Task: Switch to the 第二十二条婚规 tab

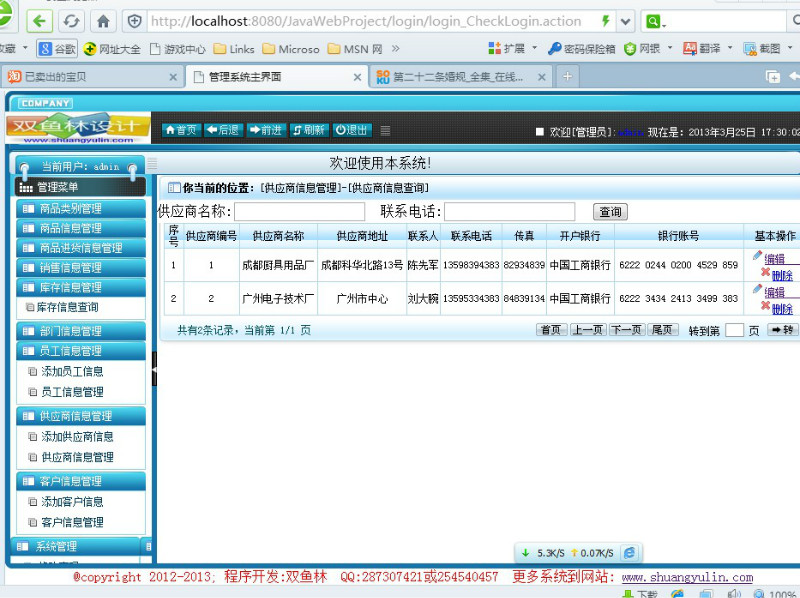Action: click(x=458, y=77)
